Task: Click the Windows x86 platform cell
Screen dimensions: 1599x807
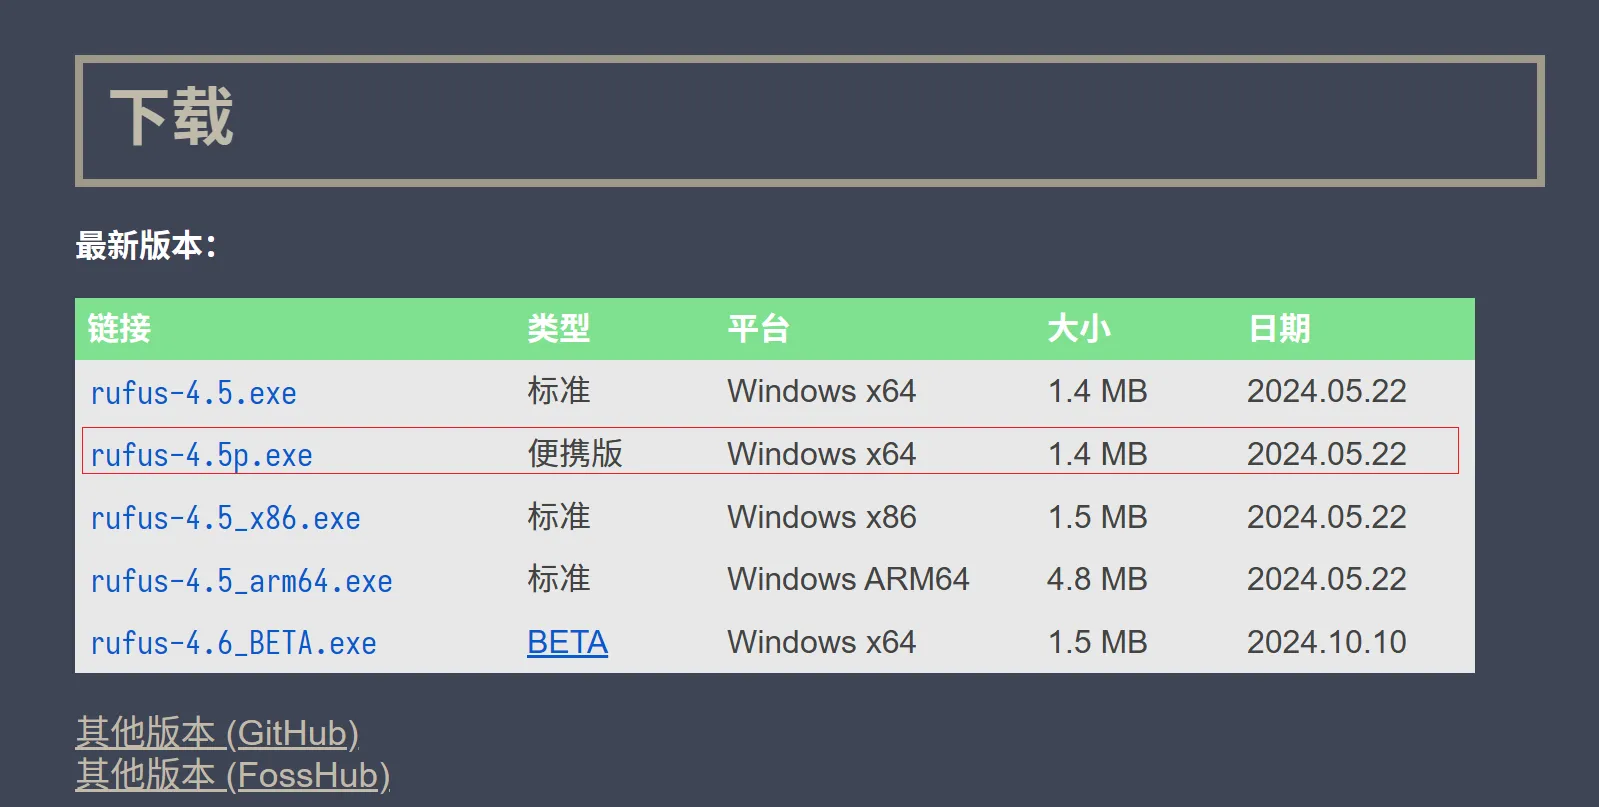Action: point(821,517)
